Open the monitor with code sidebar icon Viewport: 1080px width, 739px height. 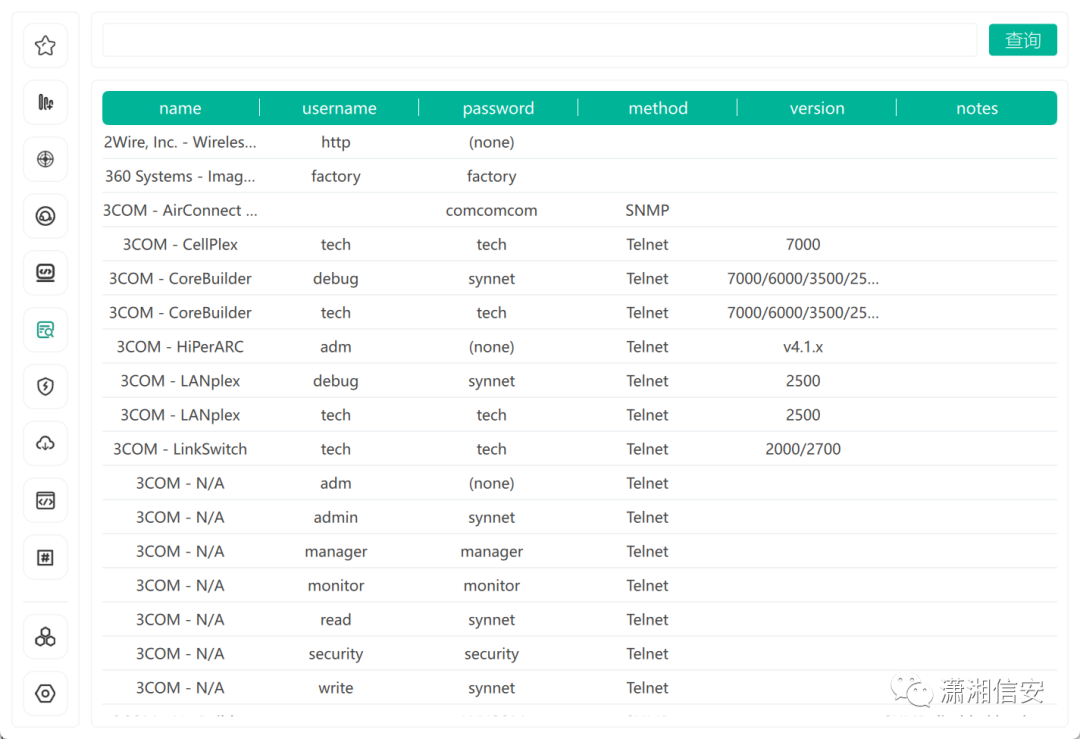45,273
